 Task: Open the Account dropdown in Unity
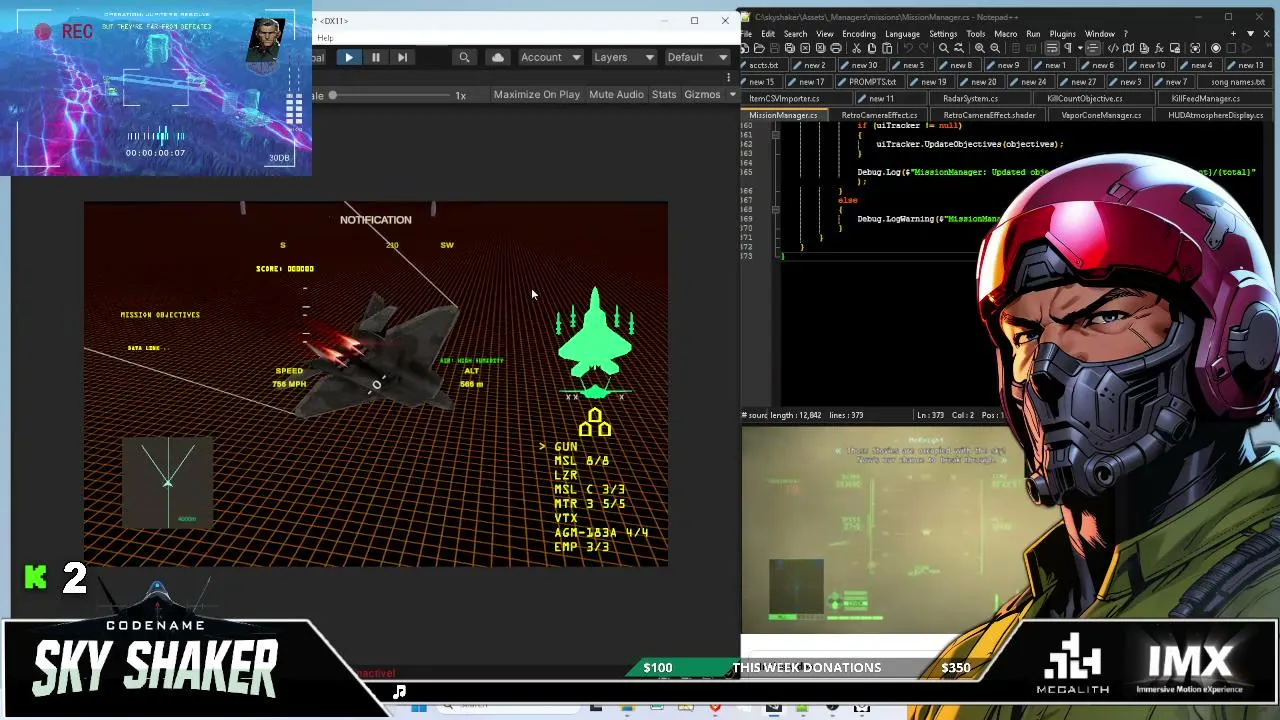point(550,58)
